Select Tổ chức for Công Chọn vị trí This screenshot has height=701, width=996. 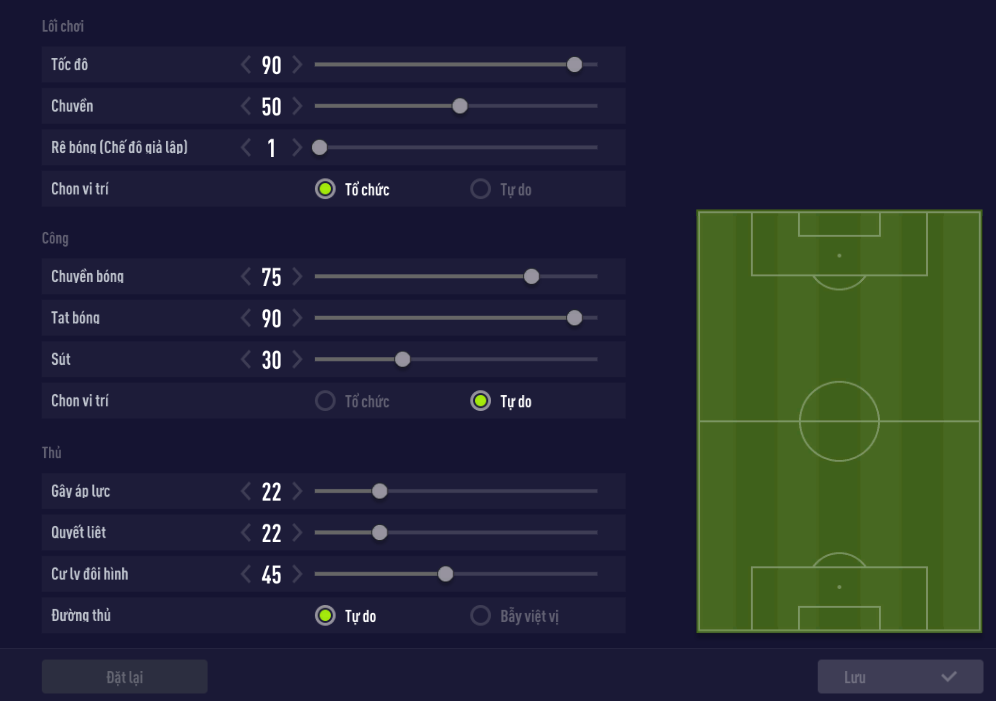(x=325, y=401)
